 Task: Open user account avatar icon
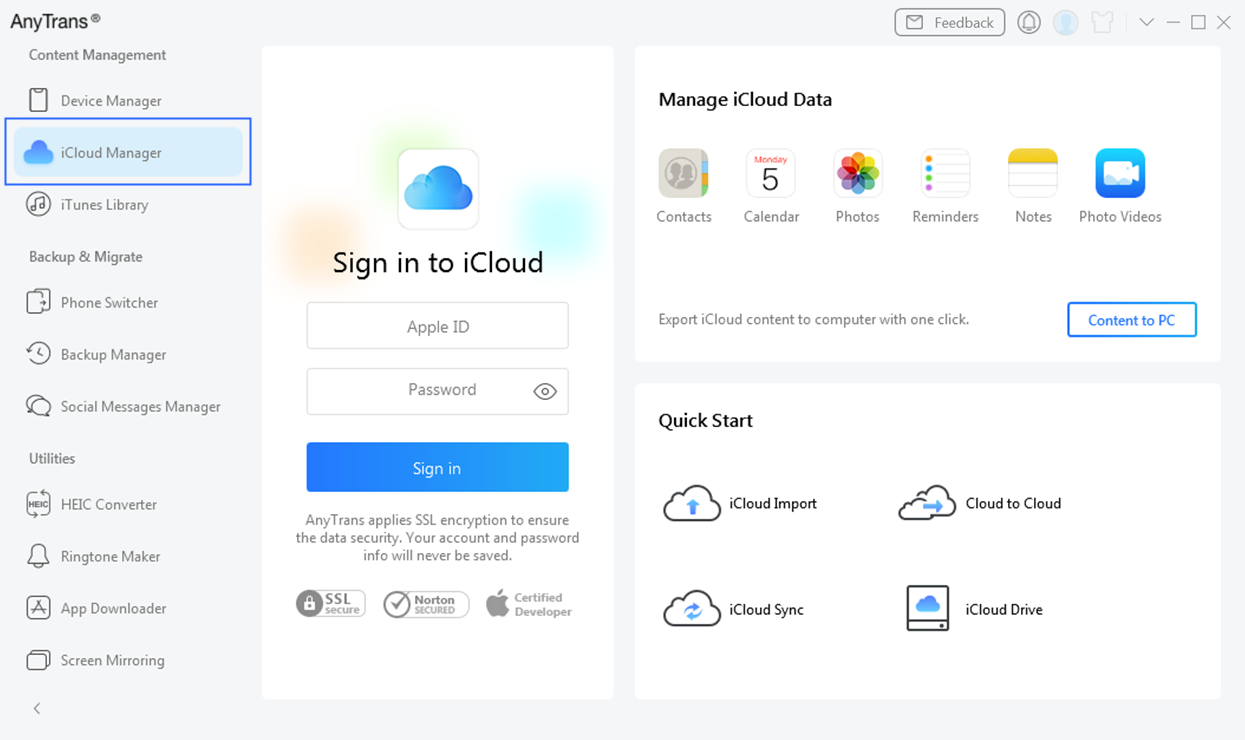click(1066, 22)
